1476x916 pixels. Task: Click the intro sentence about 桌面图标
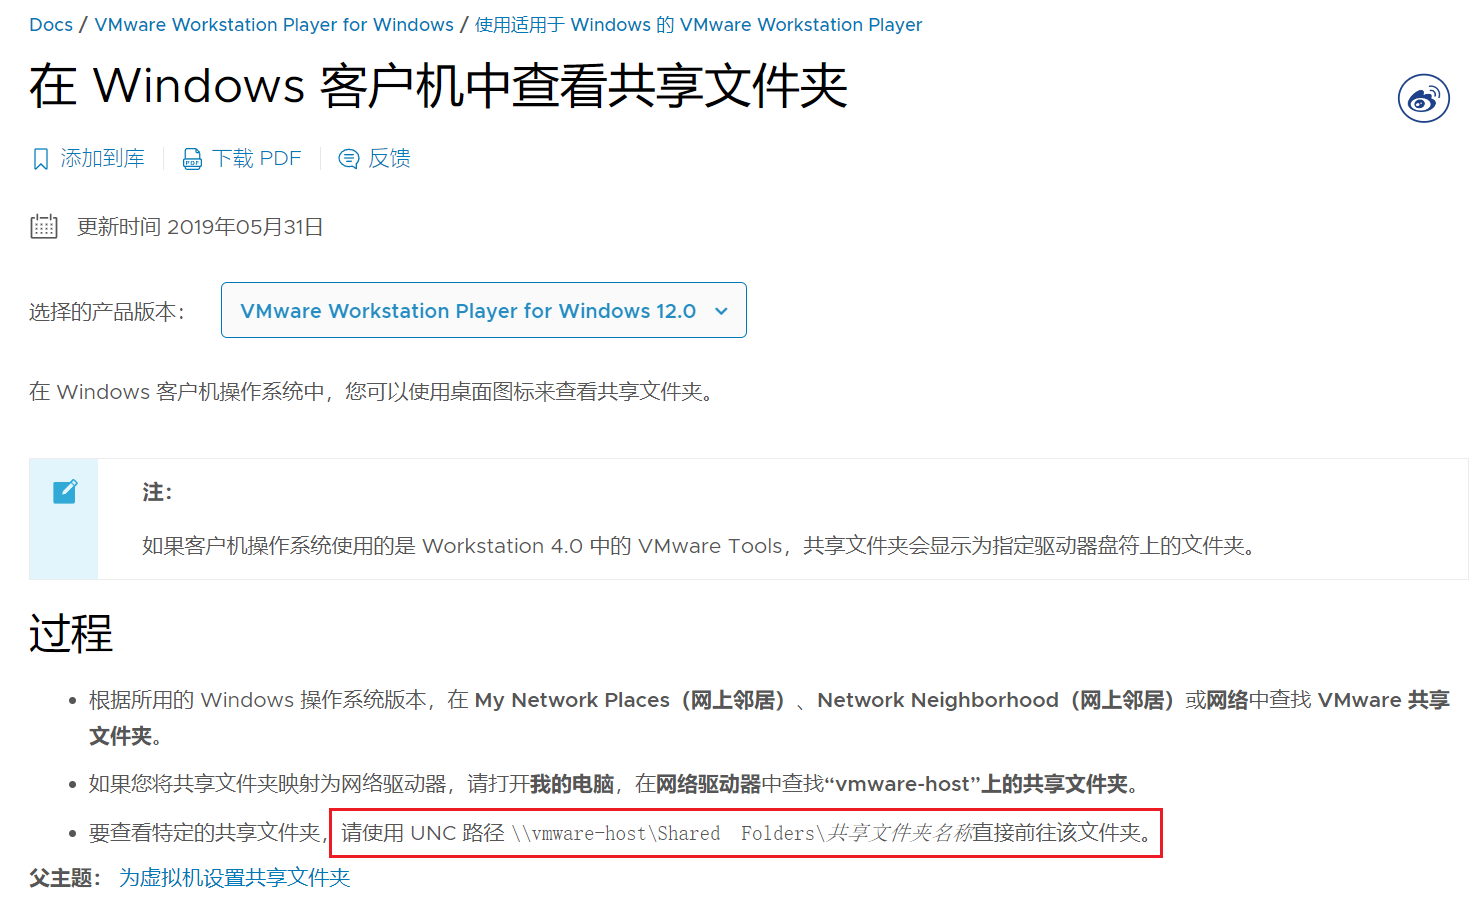(x=374, y=392)
